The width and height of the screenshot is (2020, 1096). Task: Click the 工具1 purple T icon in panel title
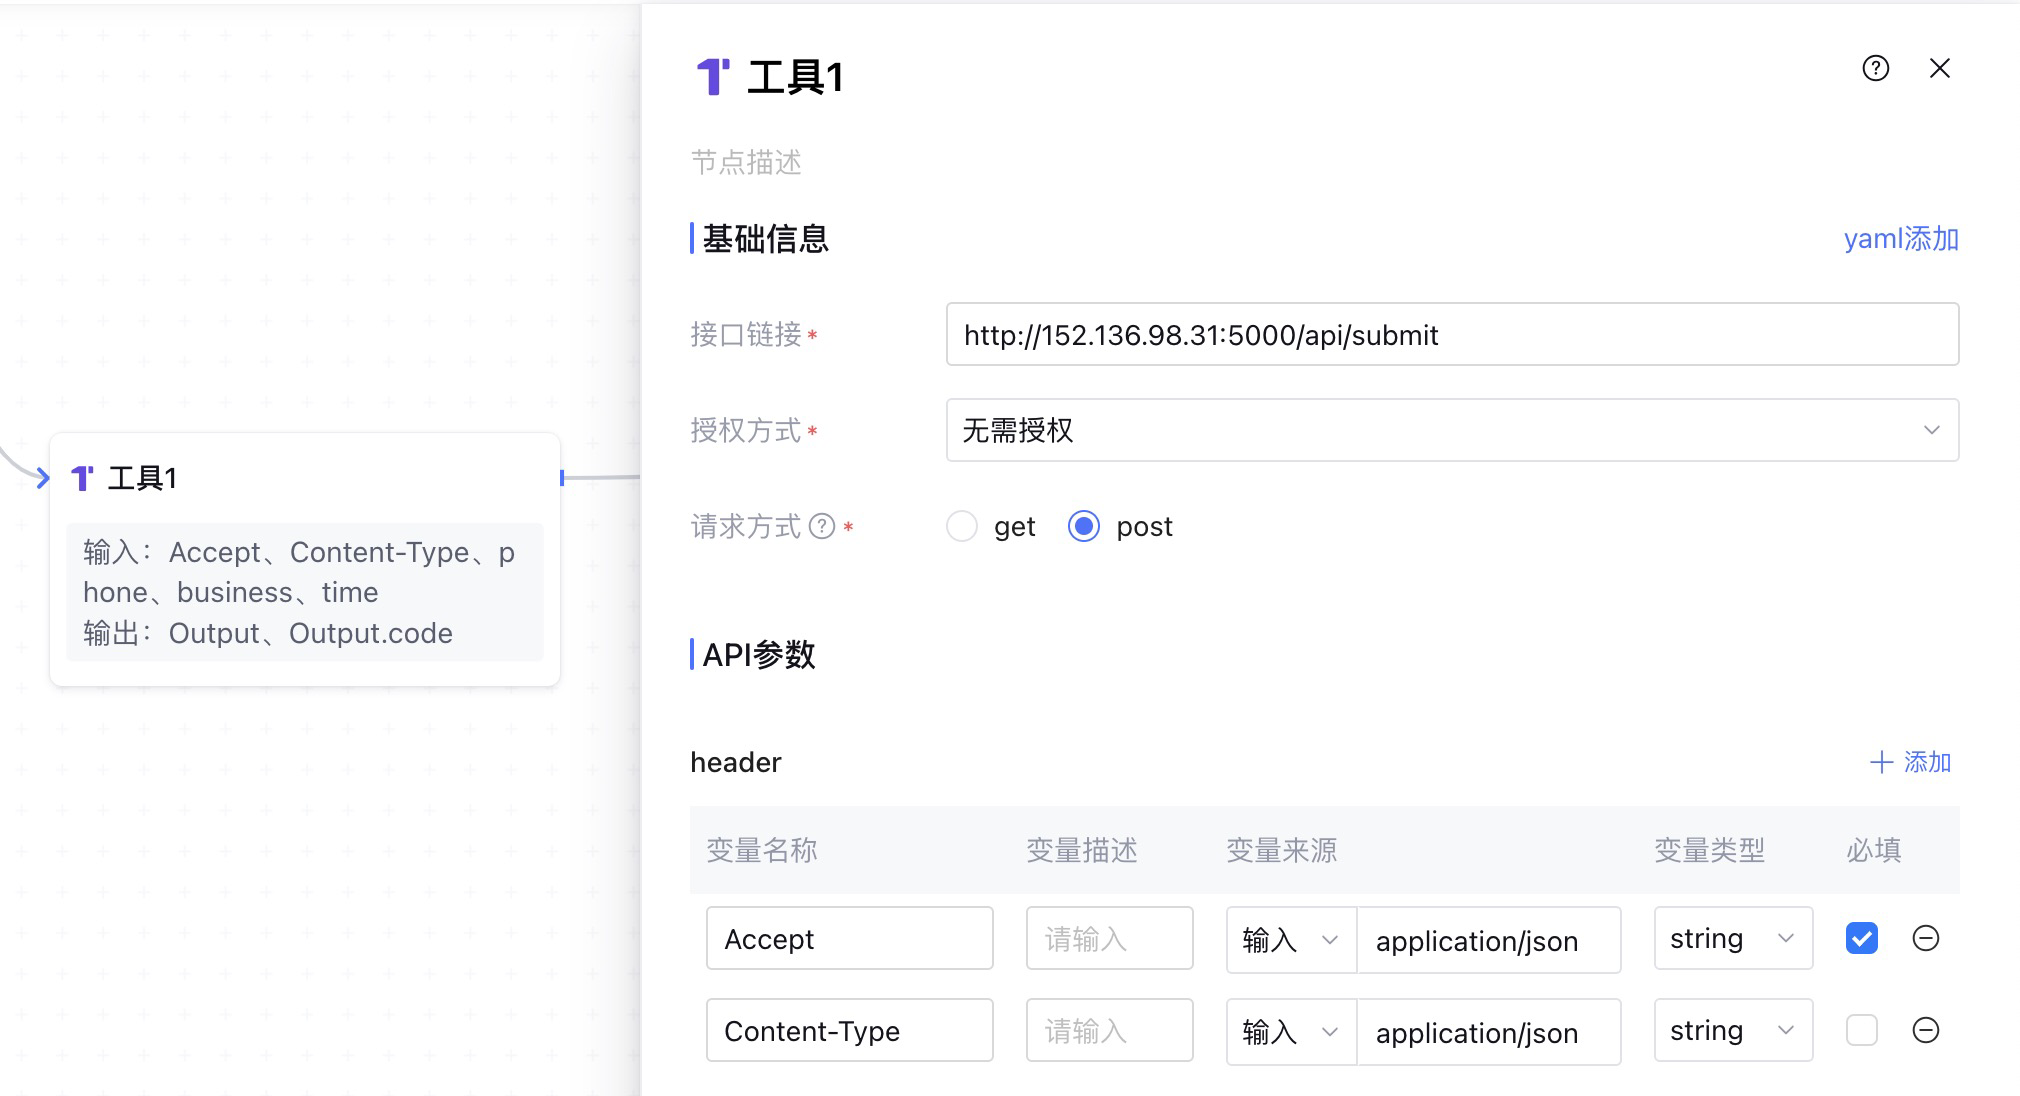pyautogui.click(x=713, y=77)
